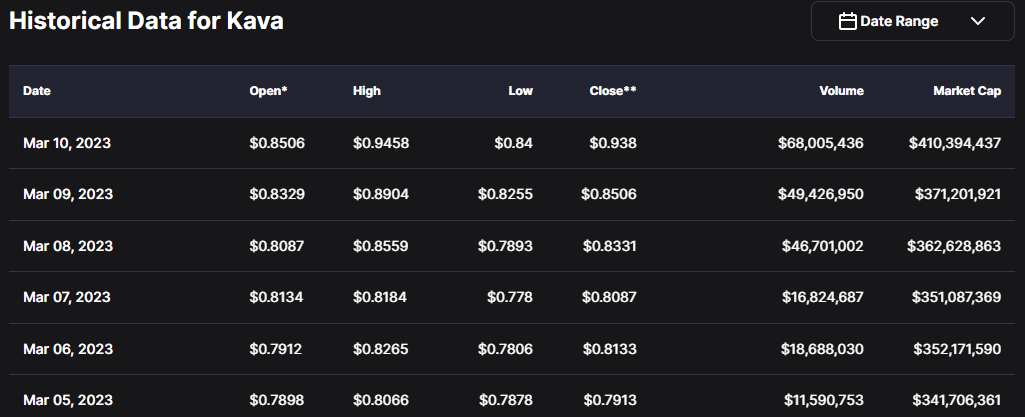
Task: Select the Mar 10, 2023 date cell
Action: click(x=67, y=143)
